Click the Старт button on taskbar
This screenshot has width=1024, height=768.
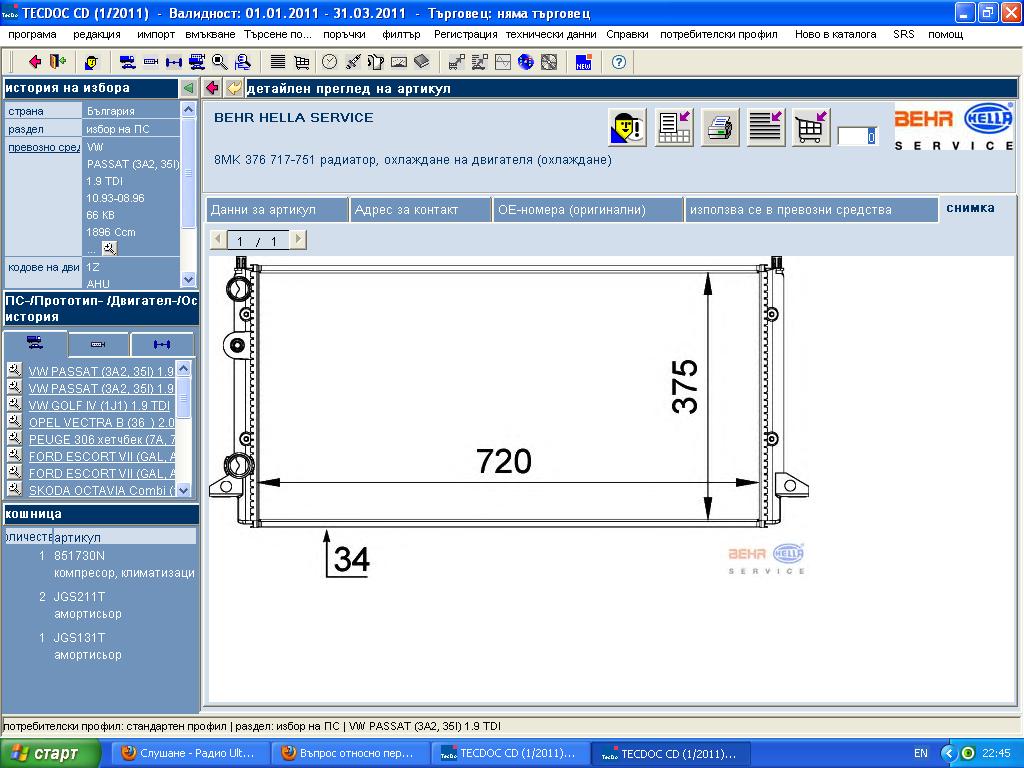pyautogui.click(x=52, y=753)
